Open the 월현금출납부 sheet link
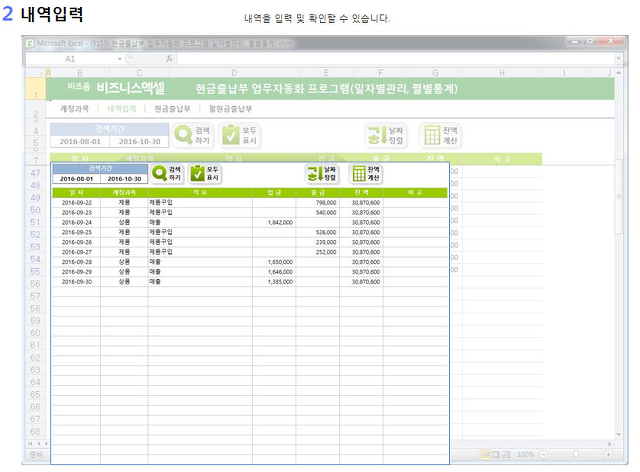The image size is (640, 472). 230,109
